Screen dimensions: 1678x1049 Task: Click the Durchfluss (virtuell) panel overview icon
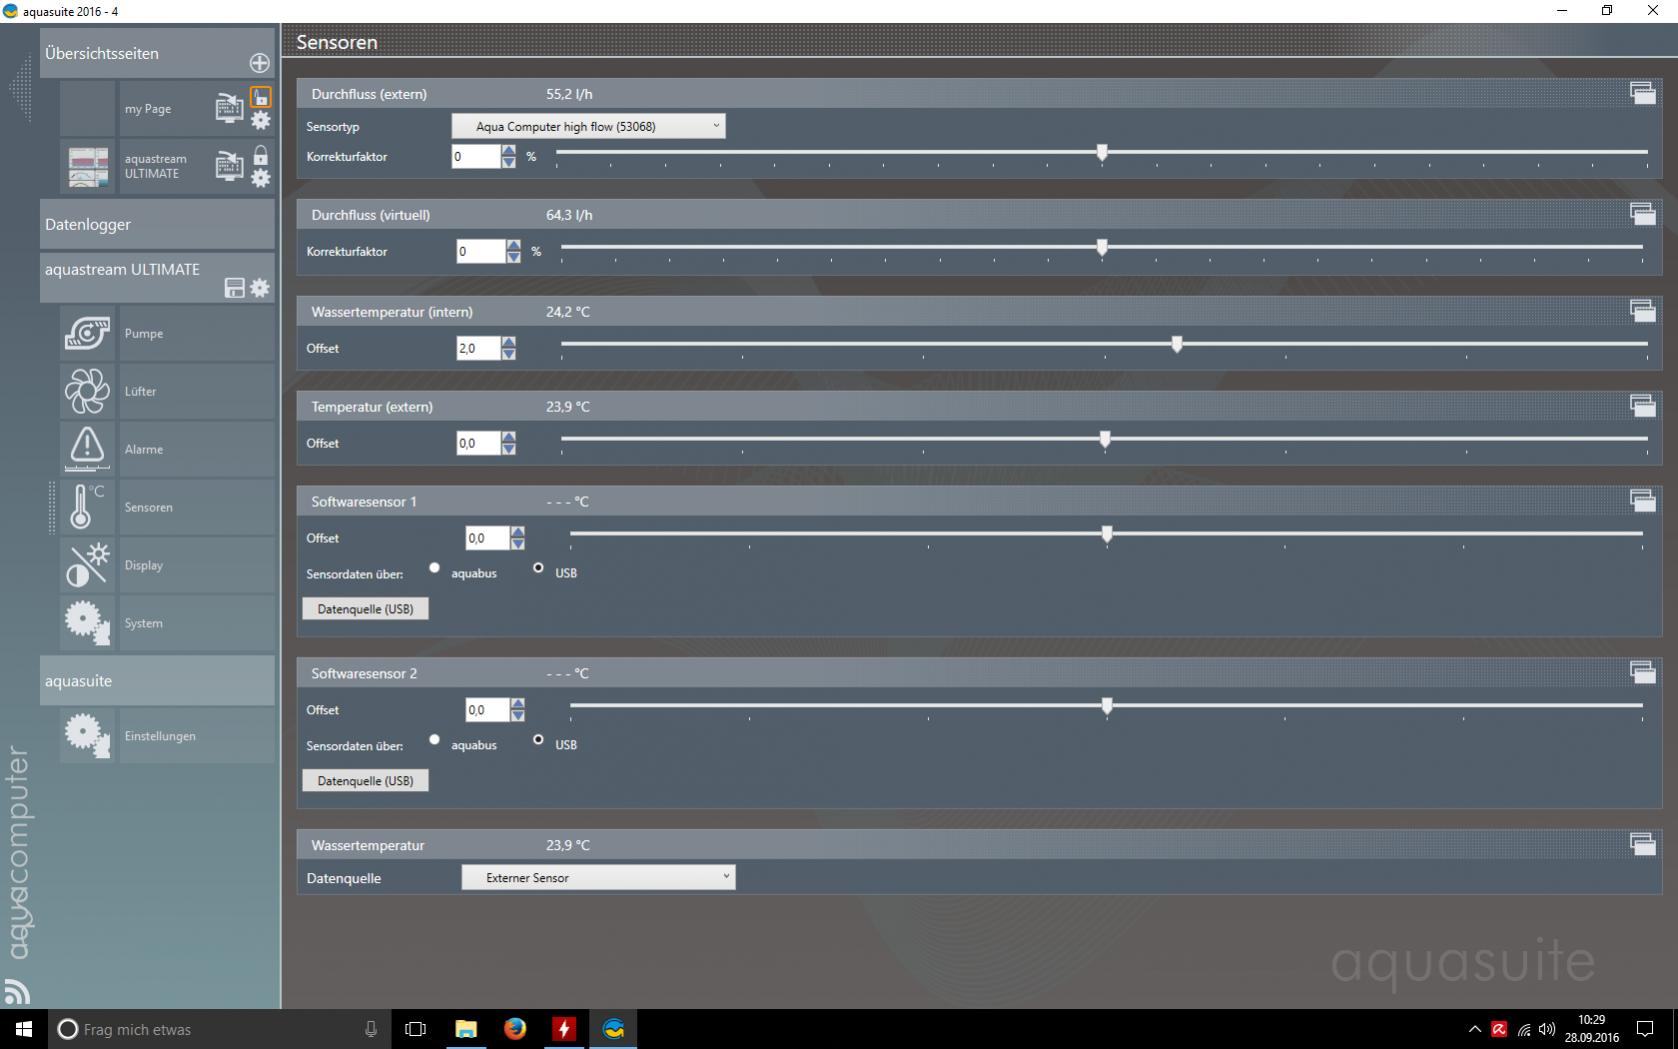(x=1643, y=214)
